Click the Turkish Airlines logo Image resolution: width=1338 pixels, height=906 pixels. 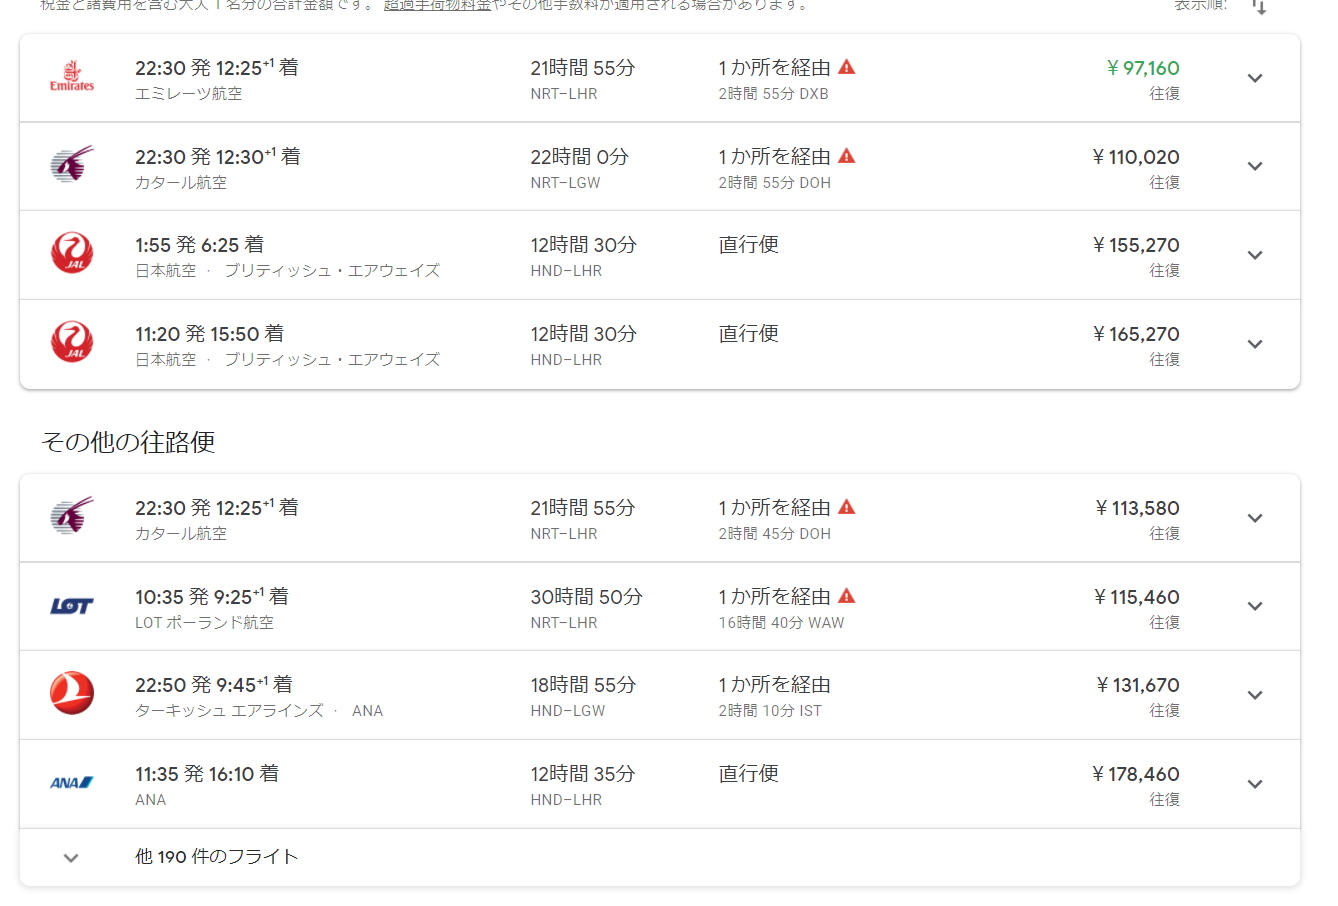72,694
